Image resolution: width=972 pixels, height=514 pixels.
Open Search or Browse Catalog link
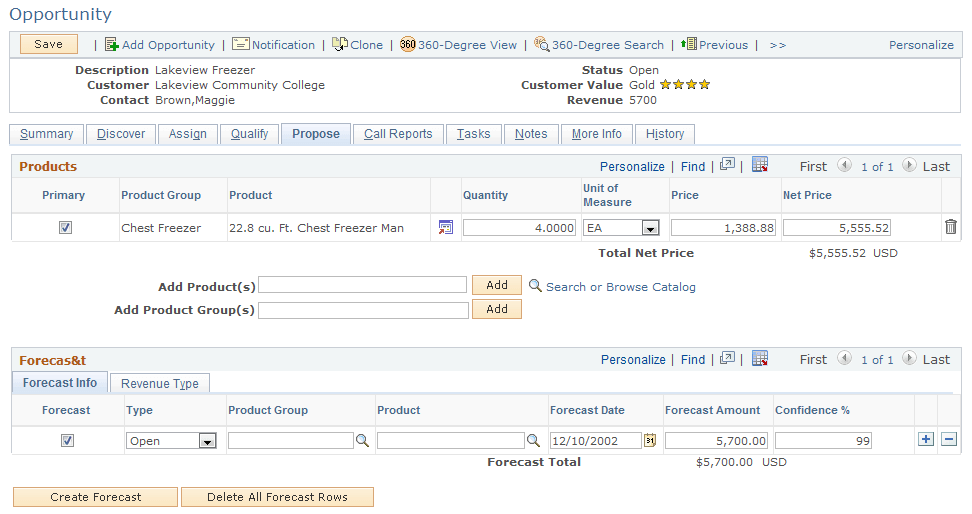tap(621, 286)
